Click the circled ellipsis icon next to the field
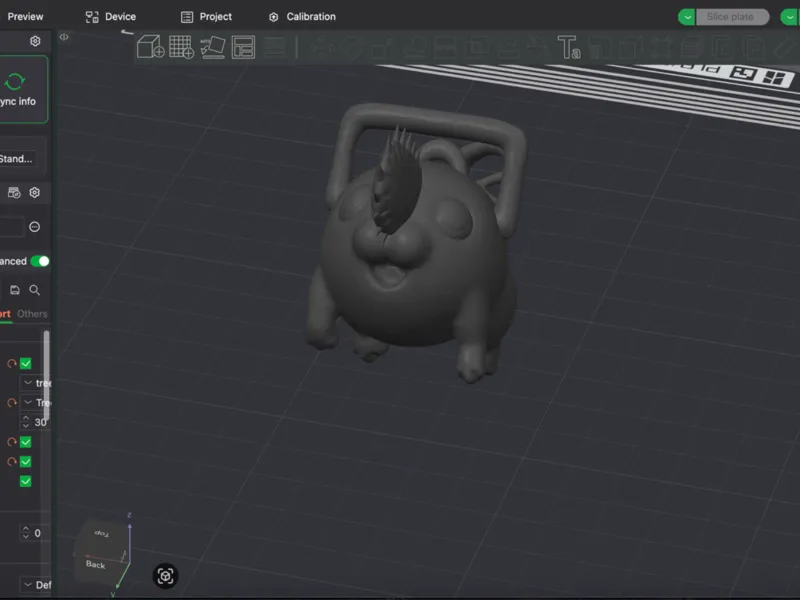Image resolution: width=800 pixels, height=600 pixels. coord(35,227)
